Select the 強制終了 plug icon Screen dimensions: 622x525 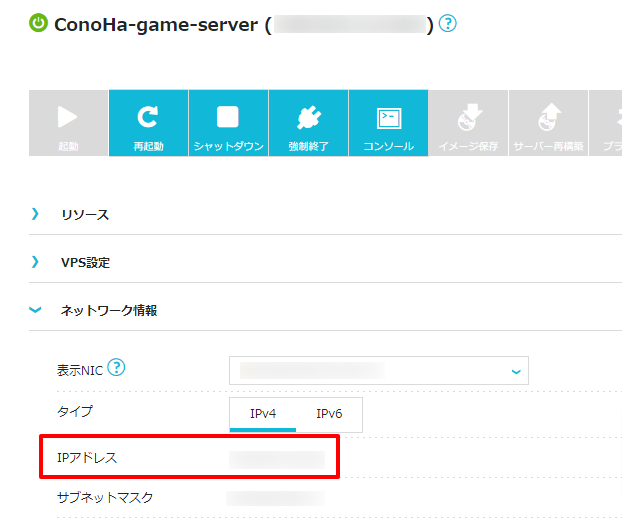[x=308, y=118]
